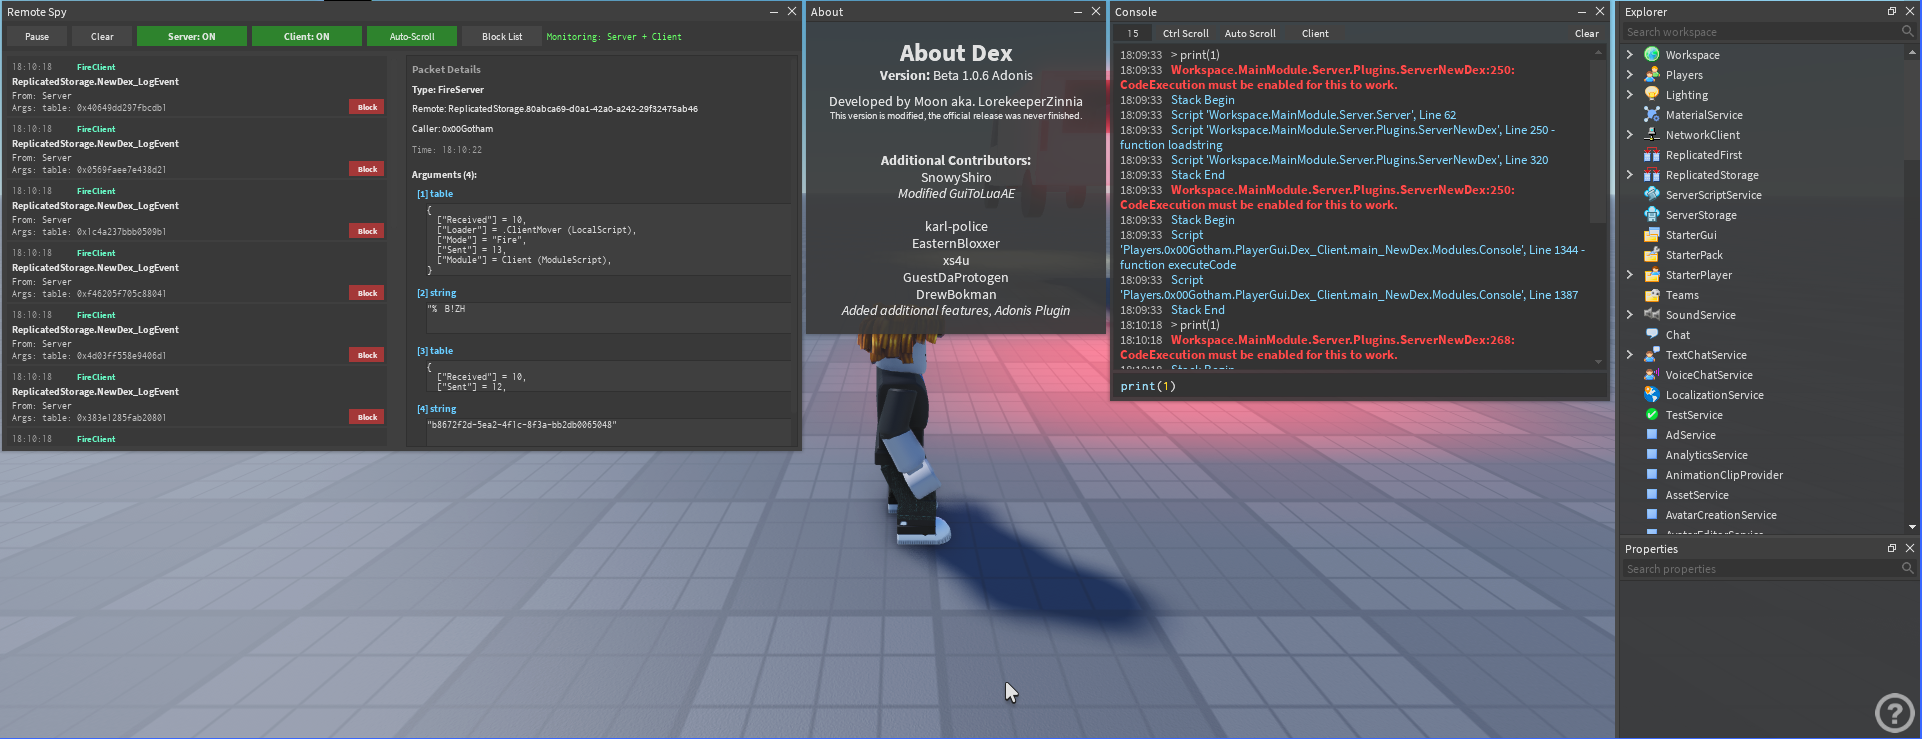Toggle Ctrl Scroll in the Console

(x=1185, y=33)
